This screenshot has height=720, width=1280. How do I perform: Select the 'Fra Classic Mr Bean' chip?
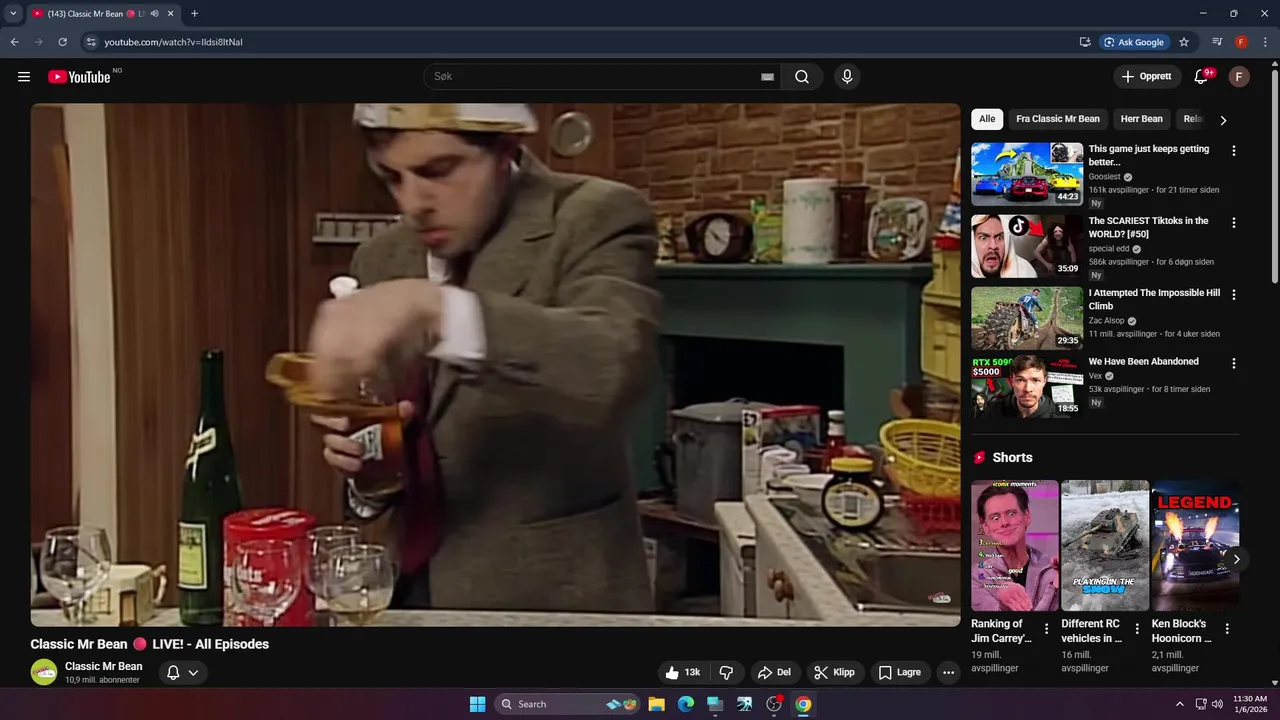point(1058,119)
